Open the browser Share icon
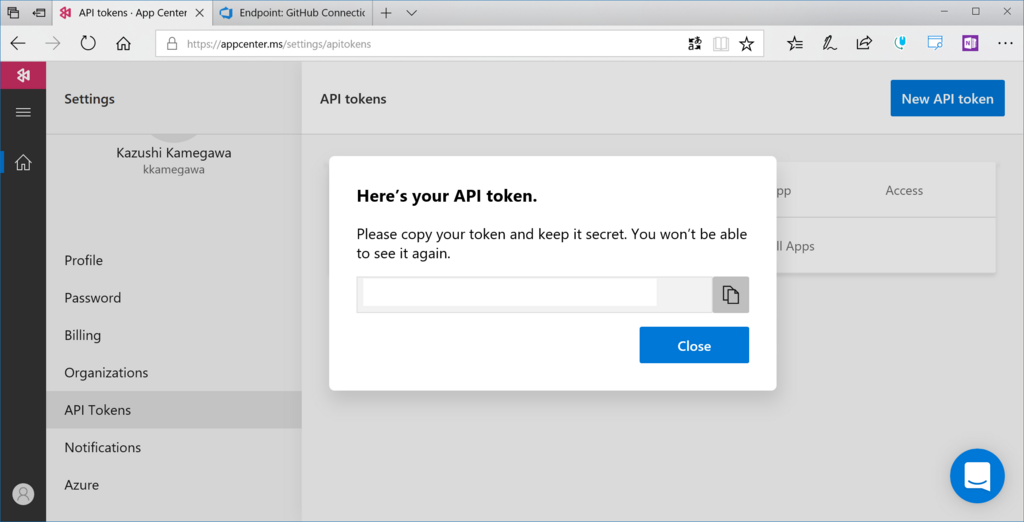 (864, 44)
